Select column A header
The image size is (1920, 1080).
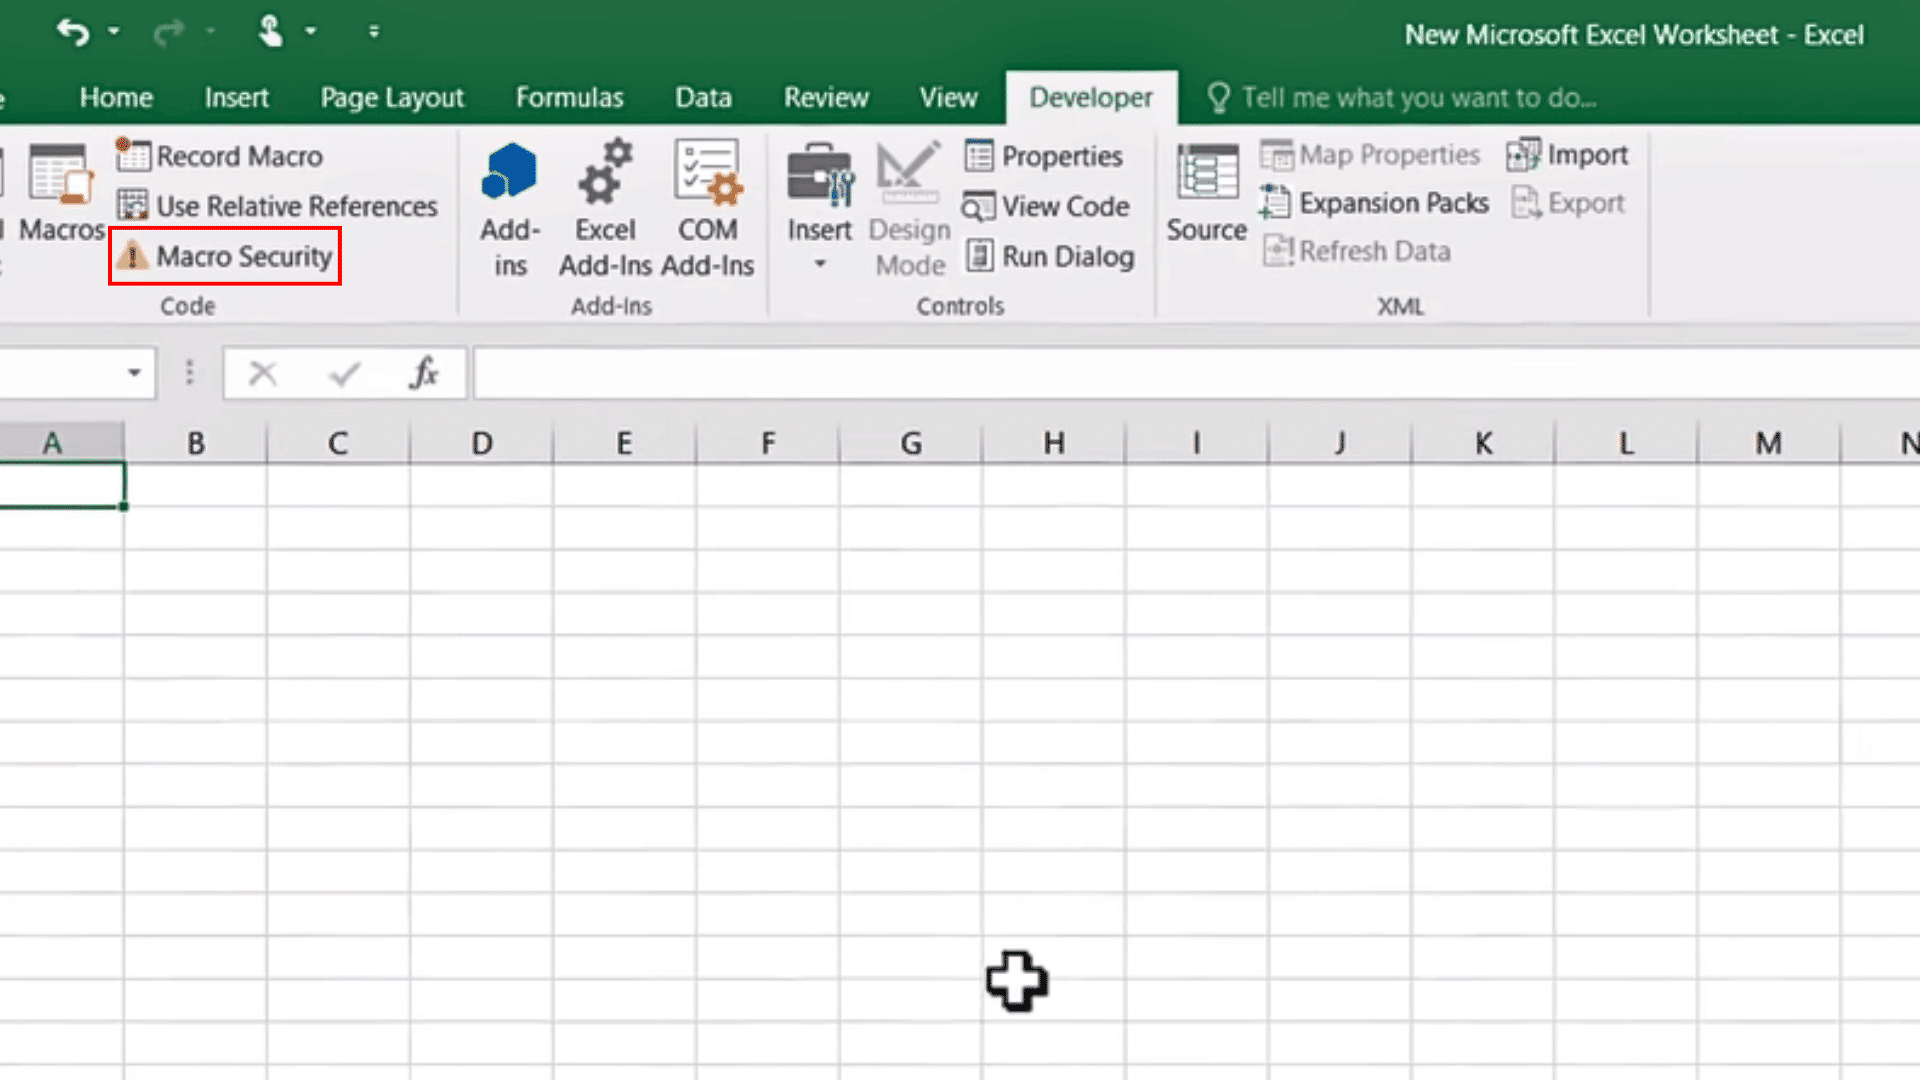pos(62,443)
